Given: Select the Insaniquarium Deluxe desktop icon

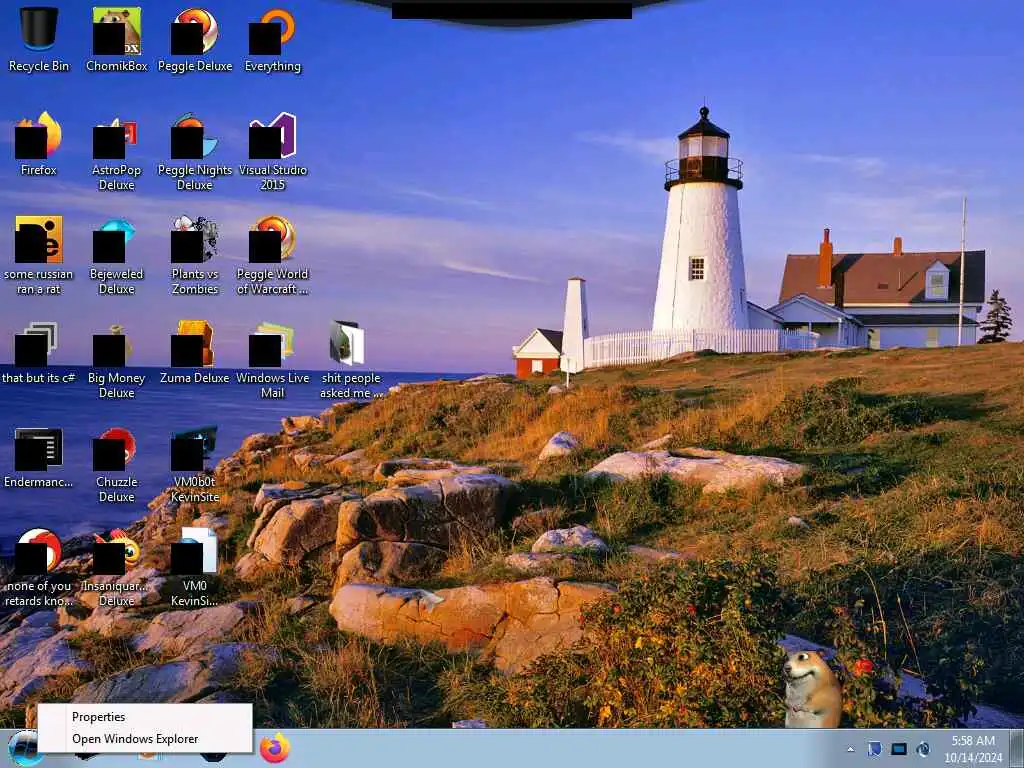Looking at the screenshot, I should (x=117, y=568).
